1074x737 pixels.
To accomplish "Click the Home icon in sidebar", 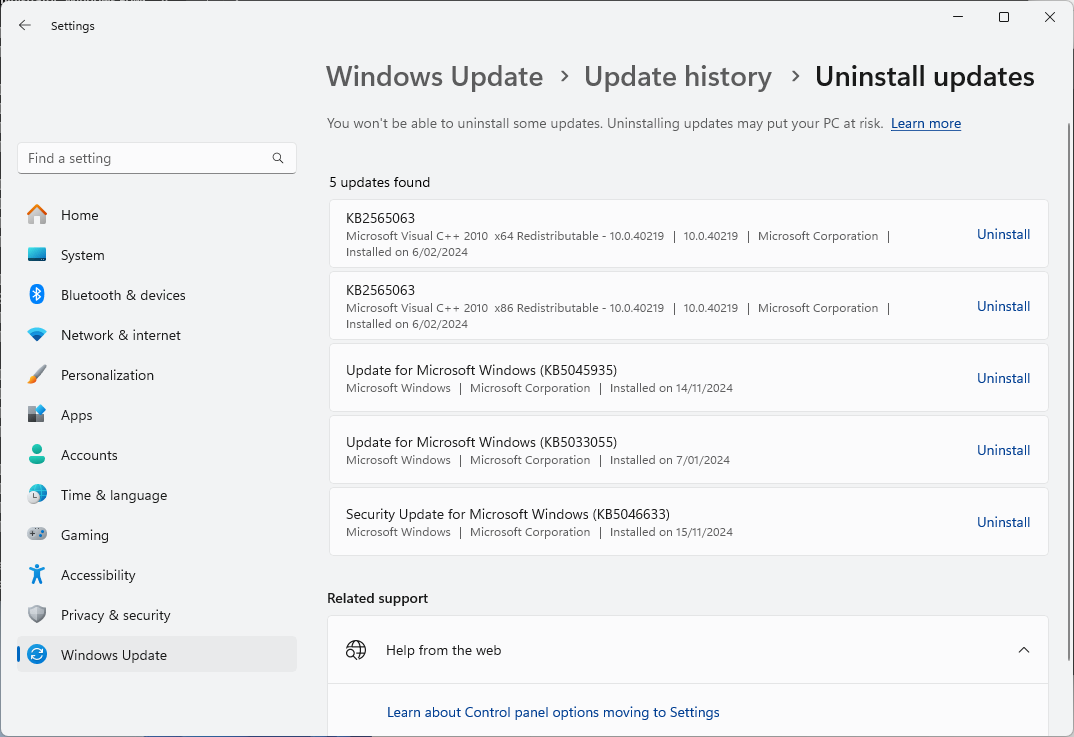I will pos(37,215).
